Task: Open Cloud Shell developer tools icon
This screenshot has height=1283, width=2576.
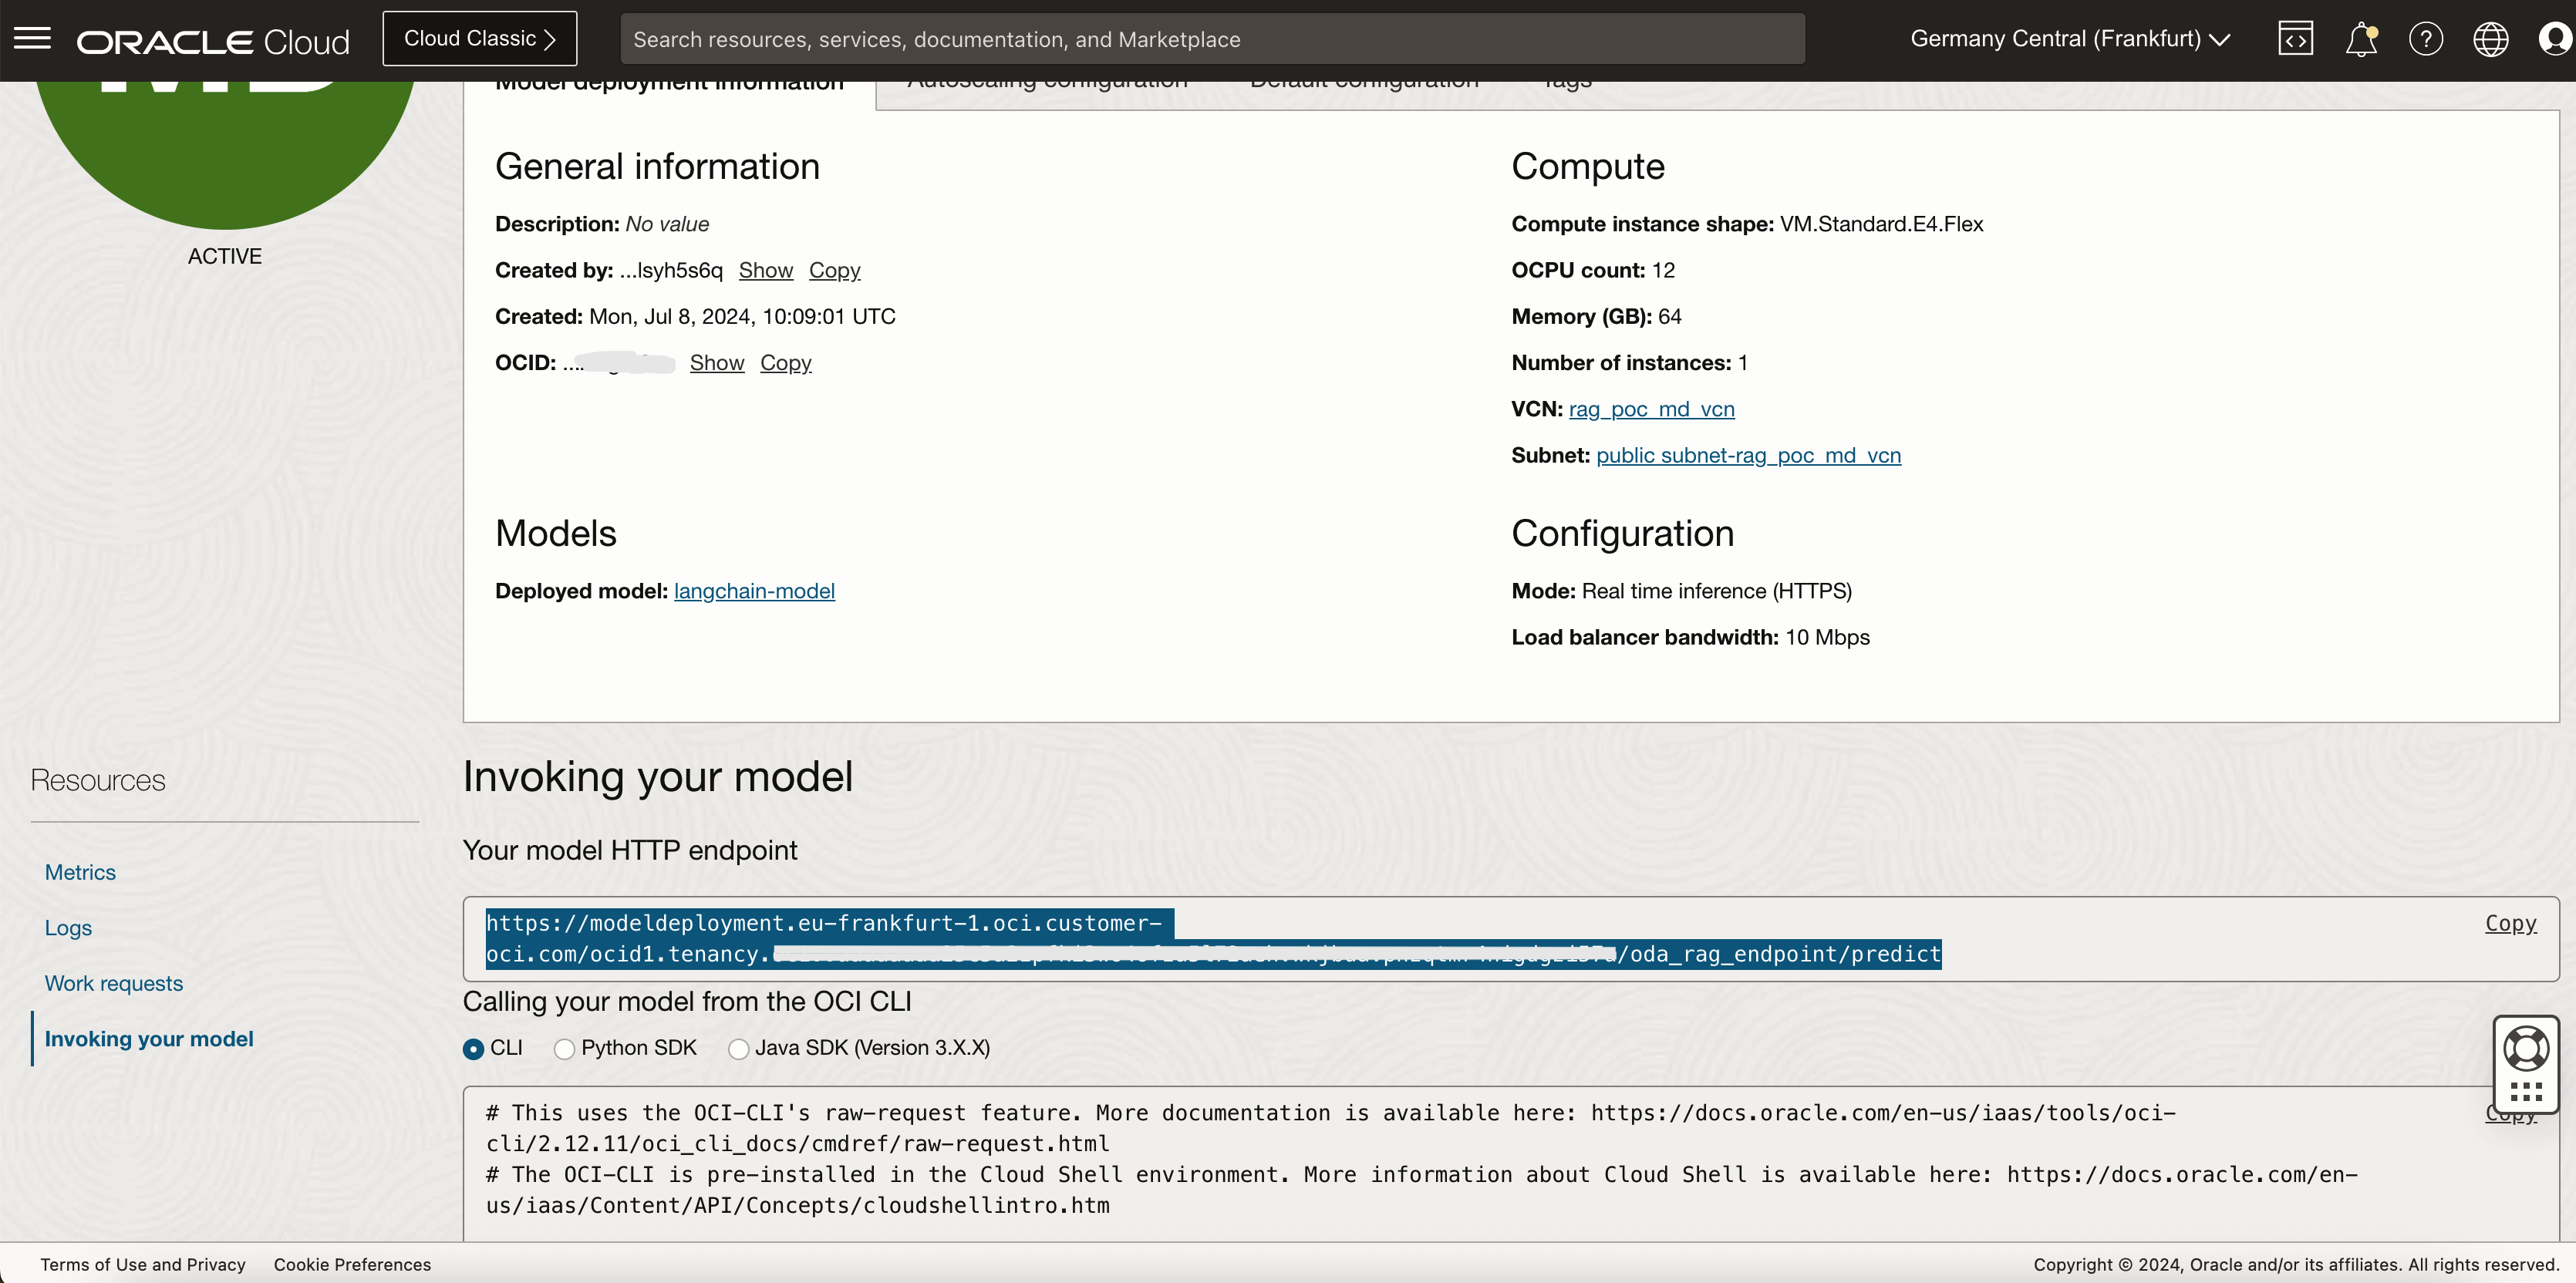Action: [x=2295, y=39]
